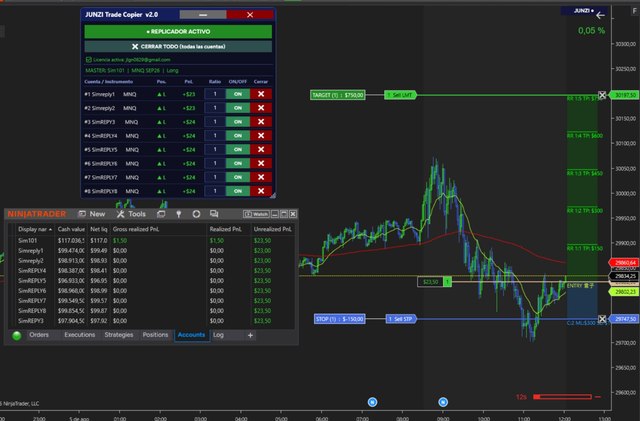Click the Cash value column header
Screen dimensions: 640x421
(71, 229)
